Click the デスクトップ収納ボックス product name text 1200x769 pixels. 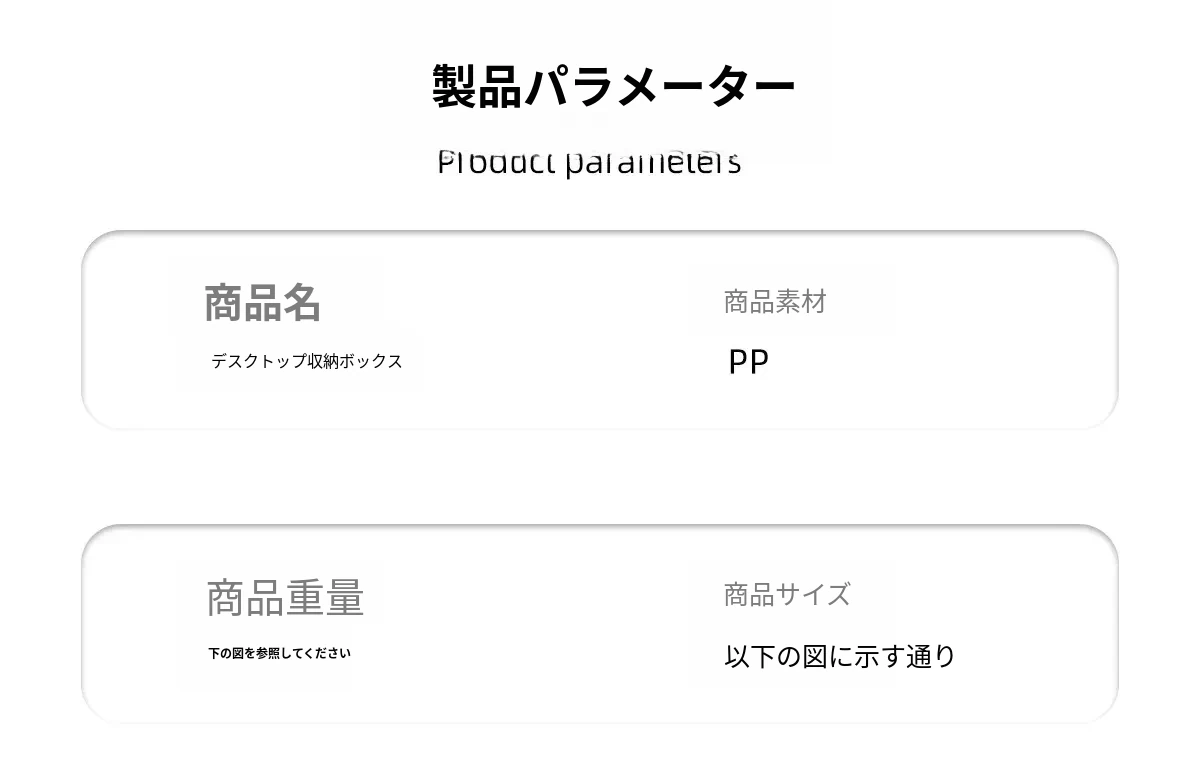point(306,361)
